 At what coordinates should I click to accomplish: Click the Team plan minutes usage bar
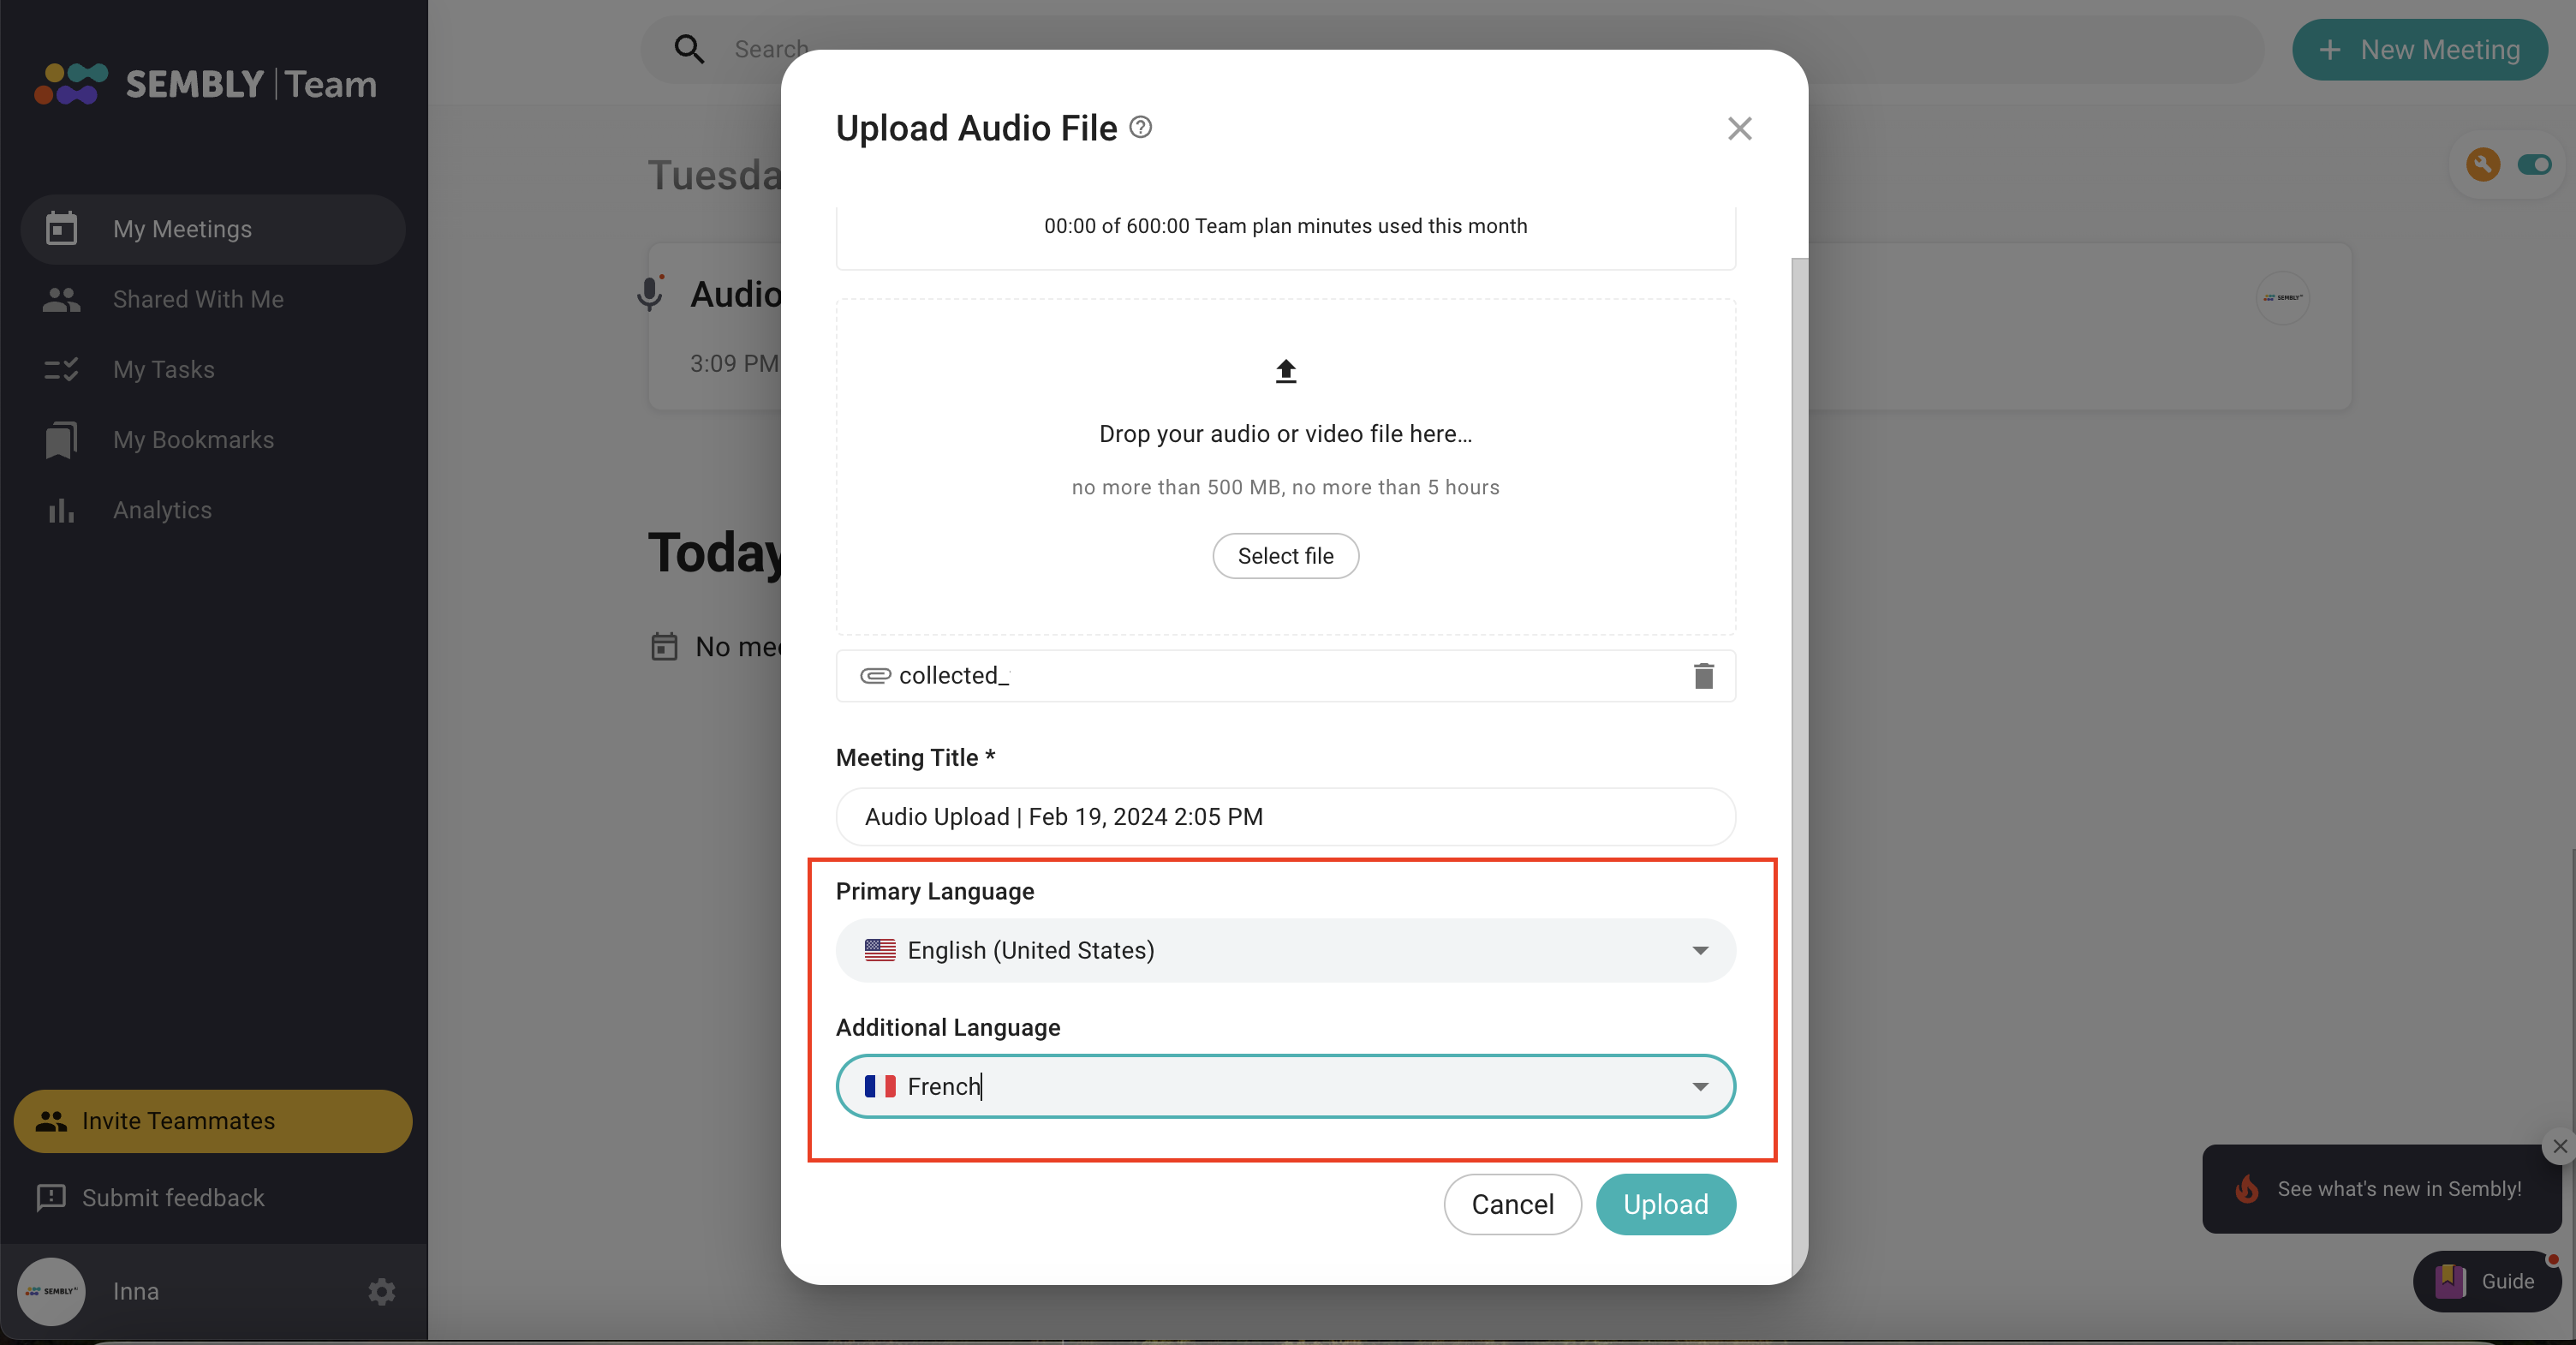1285,226
